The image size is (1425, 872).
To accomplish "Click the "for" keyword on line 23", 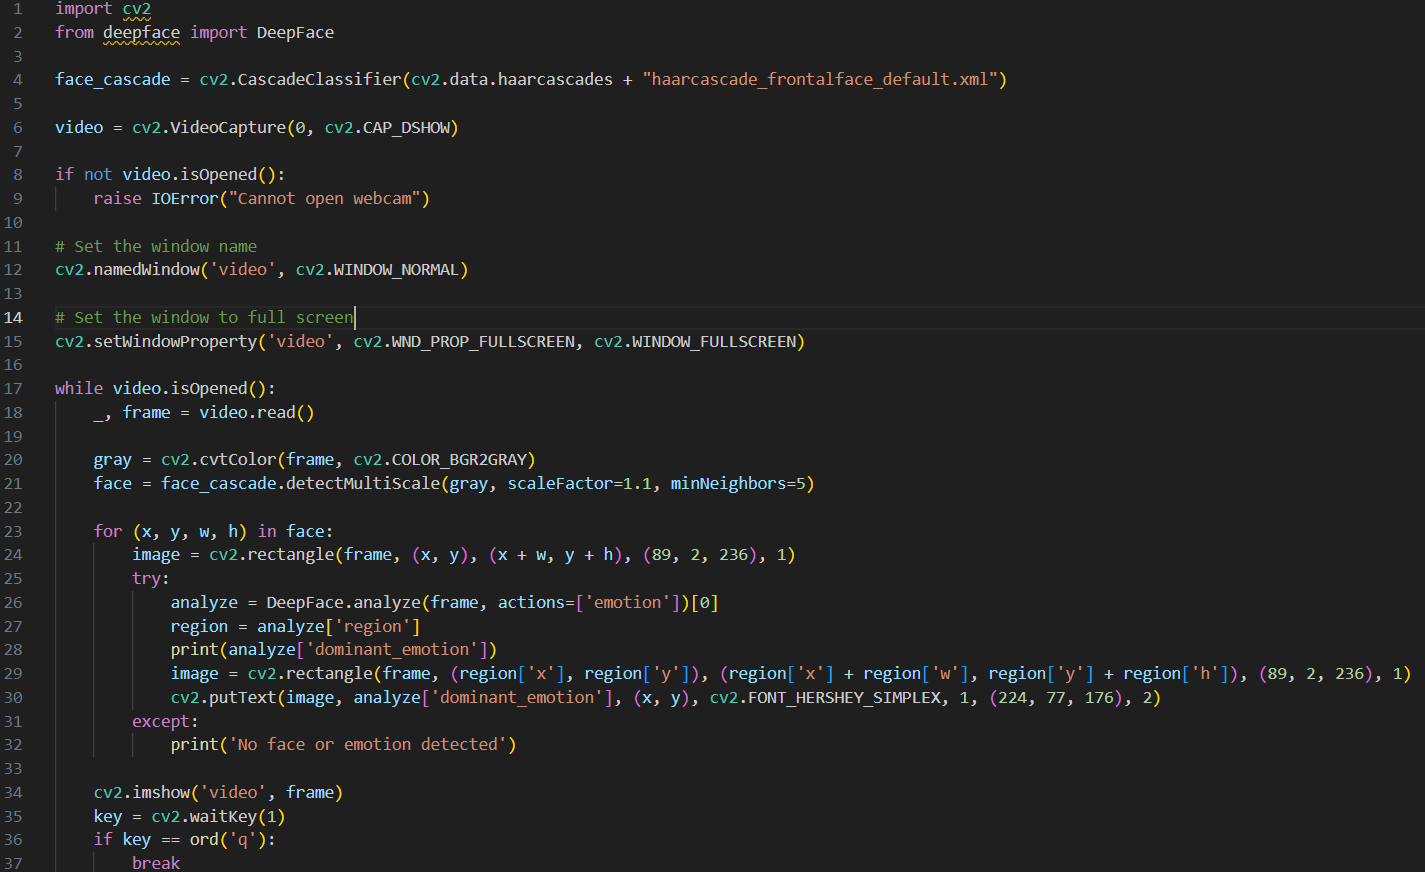I will pyautogui.click(x=108, y=531).
